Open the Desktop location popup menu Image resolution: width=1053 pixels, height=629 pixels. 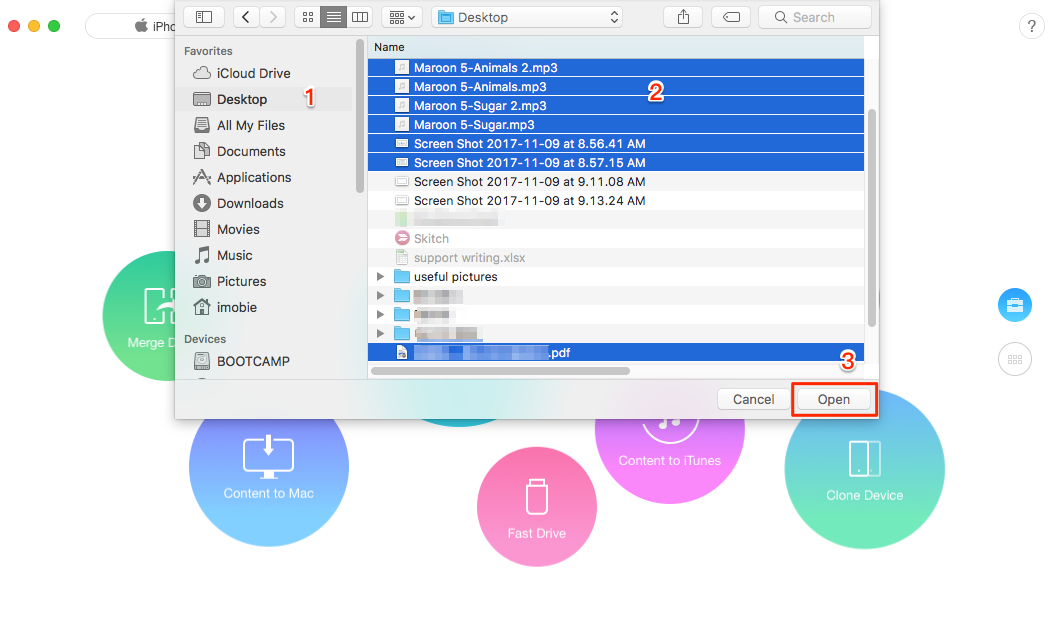527,17
